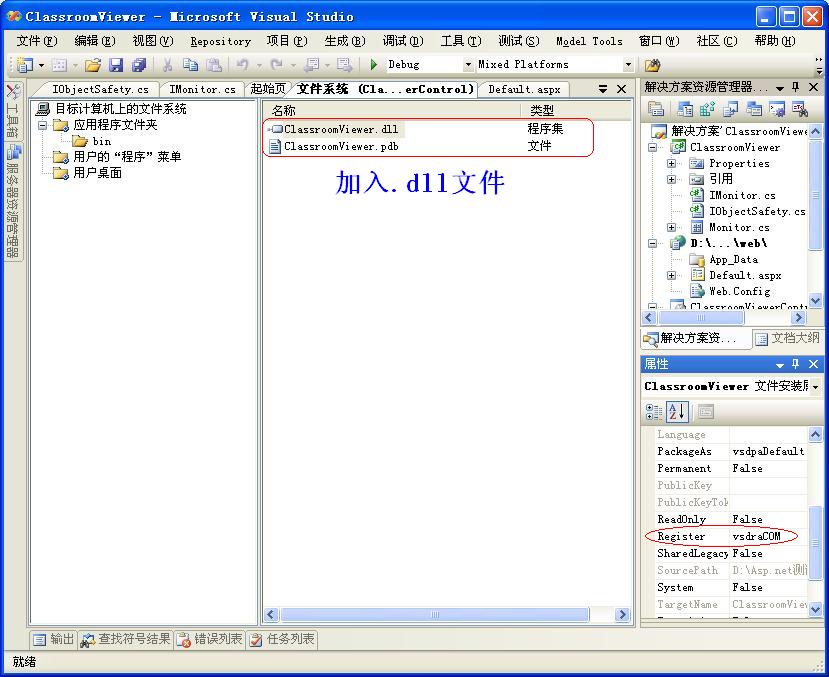Switch to IObjectSafety.cs tab
The image size is (829, 677).
point(100,89)
